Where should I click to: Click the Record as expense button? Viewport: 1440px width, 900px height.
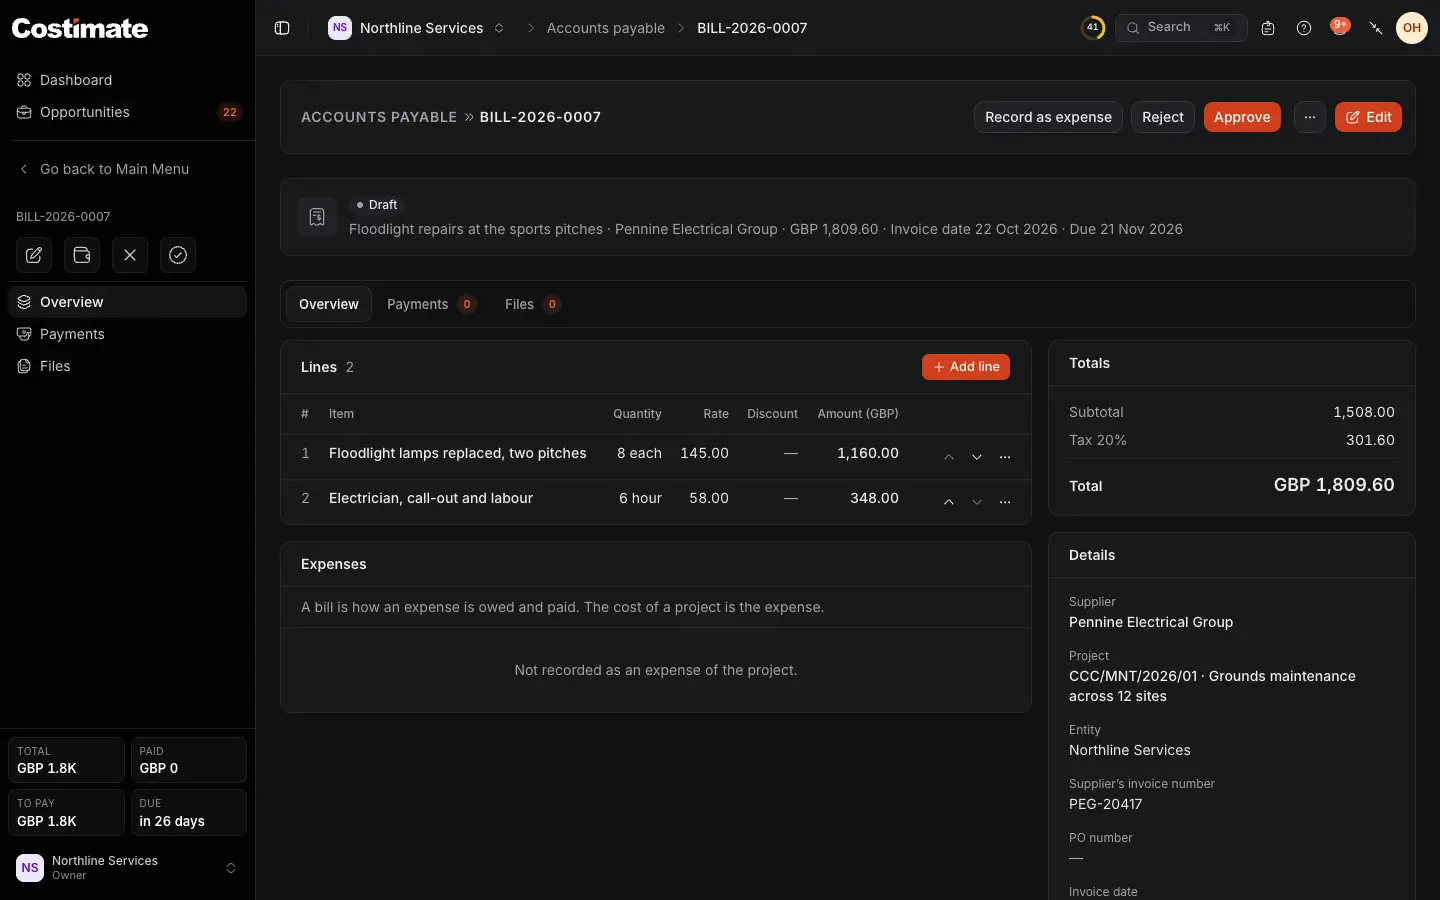tap(1048, 117)
